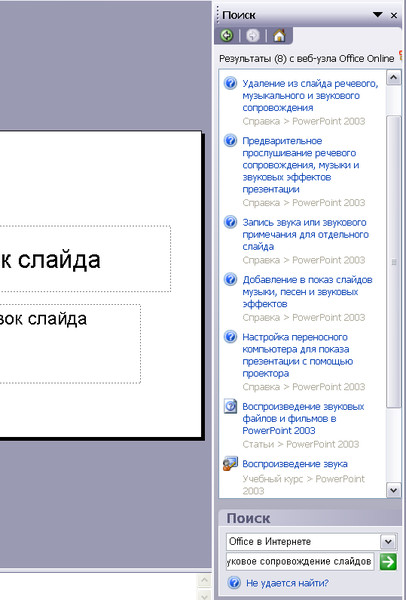
Task: Click the Forward arrow in search pane
Action: point(253,36)
